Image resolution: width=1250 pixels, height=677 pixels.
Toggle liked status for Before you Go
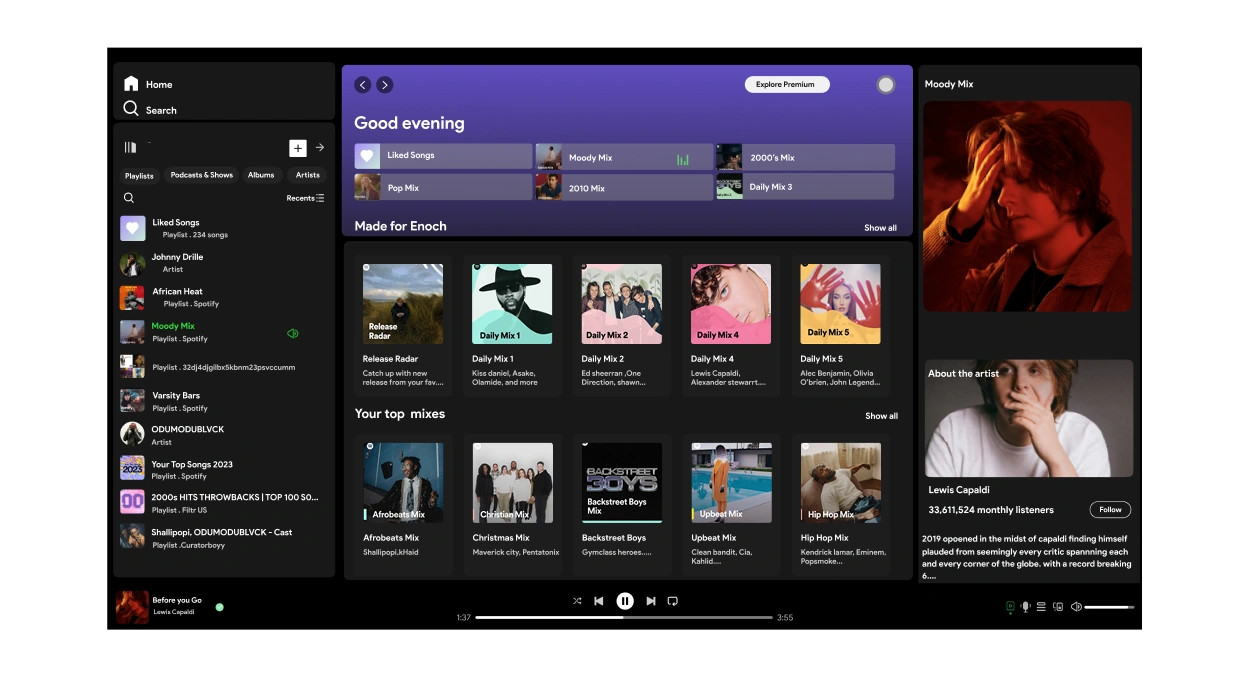click(220, 607)
